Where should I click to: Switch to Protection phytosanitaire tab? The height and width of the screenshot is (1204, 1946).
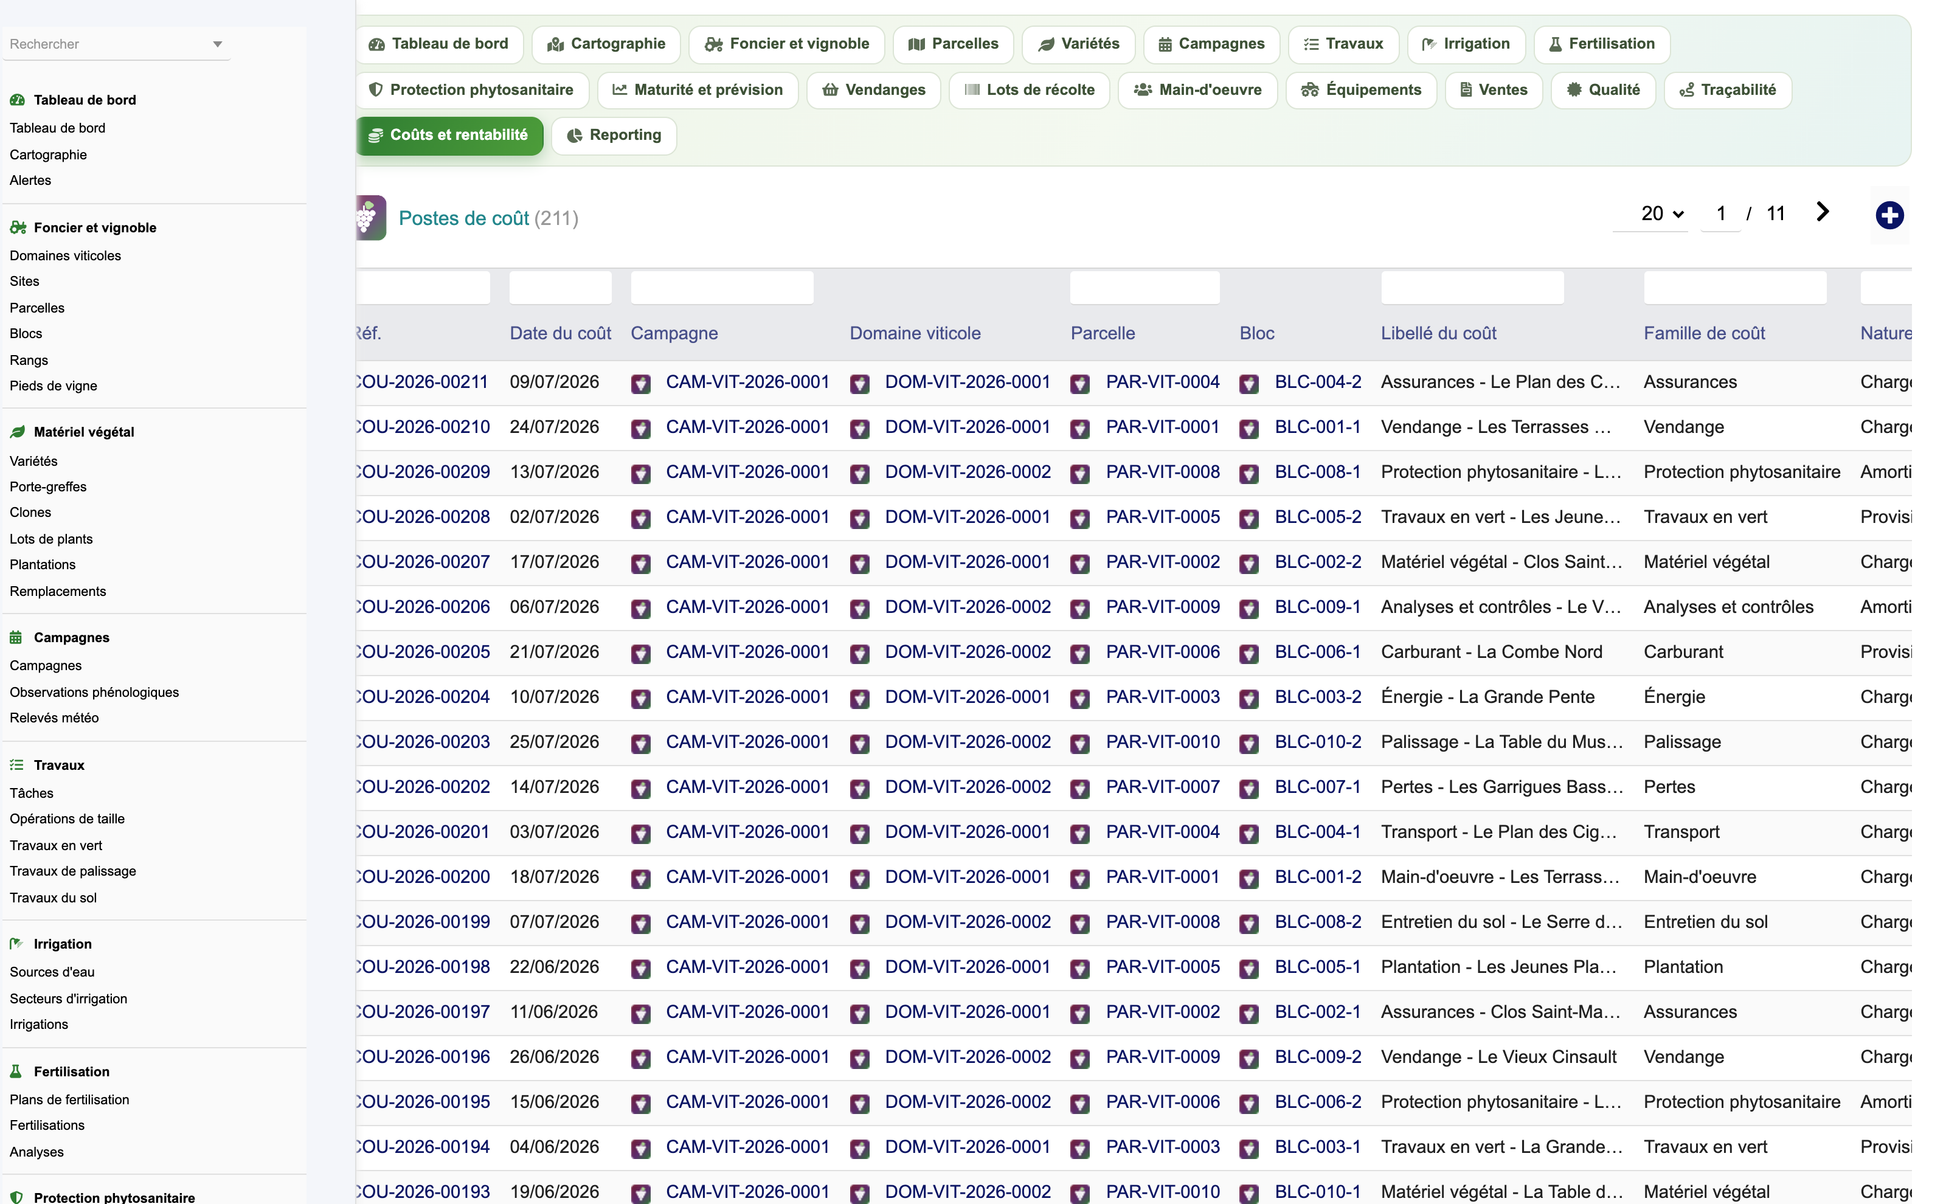point(470,90)
